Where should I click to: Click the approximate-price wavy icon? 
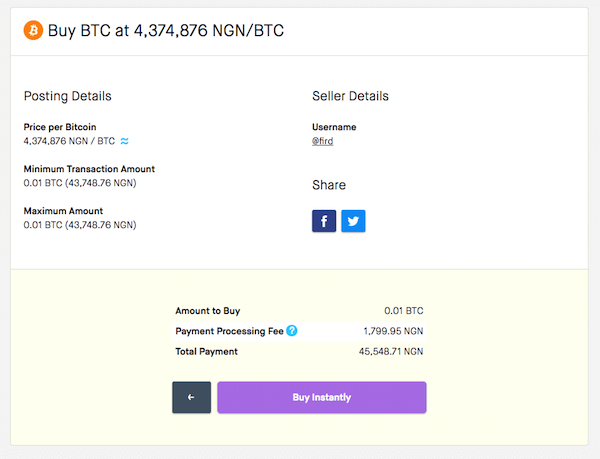click(x=124, y=141)
